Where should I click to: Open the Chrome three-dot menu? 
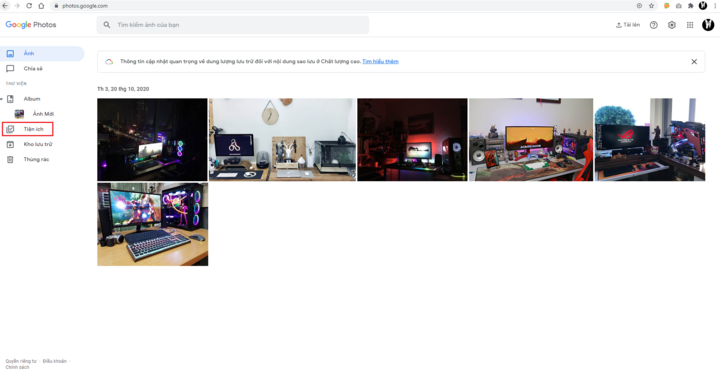[715, 6]
